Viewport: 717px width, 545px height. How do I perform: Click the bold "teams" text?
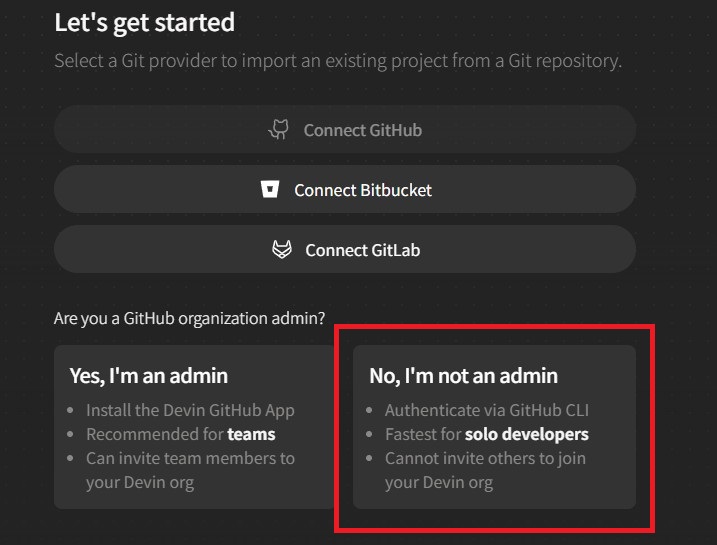[251, 434]
